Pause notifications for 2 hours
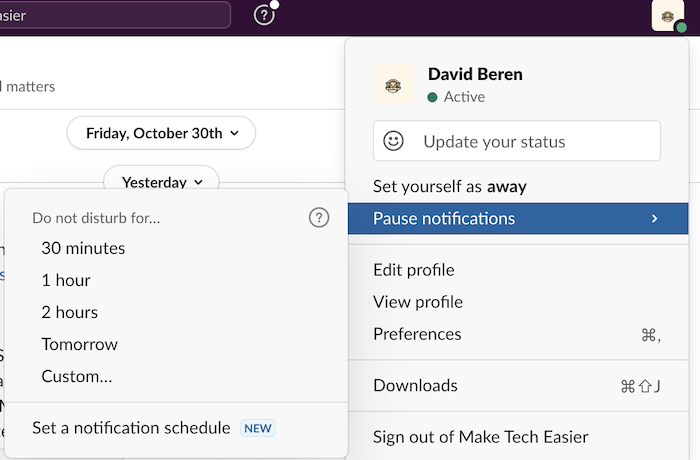Screen dimensions: 700x460 pos(176,312)
